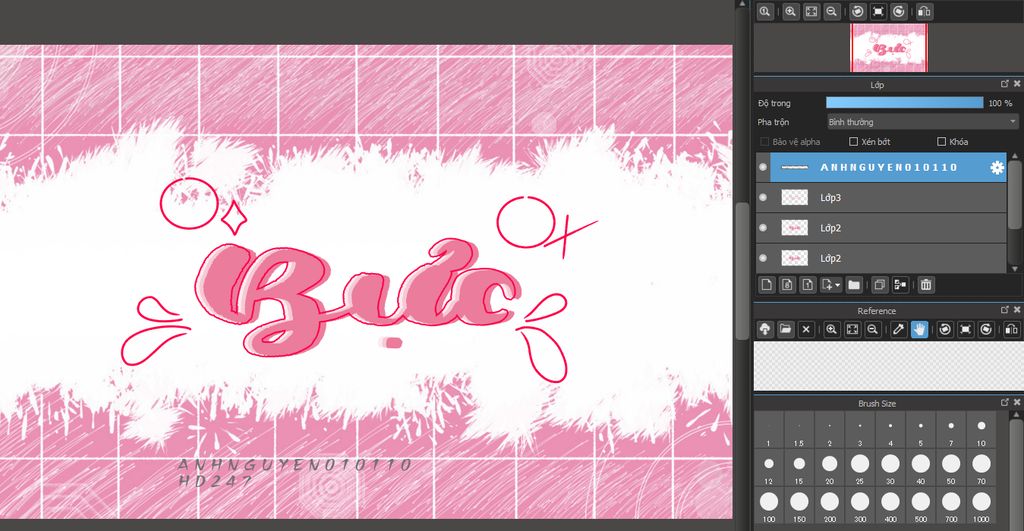The width and height of the screenshot is (1024, 531).
Task: Add a new 1-bit layer
Action: [808, 285]
